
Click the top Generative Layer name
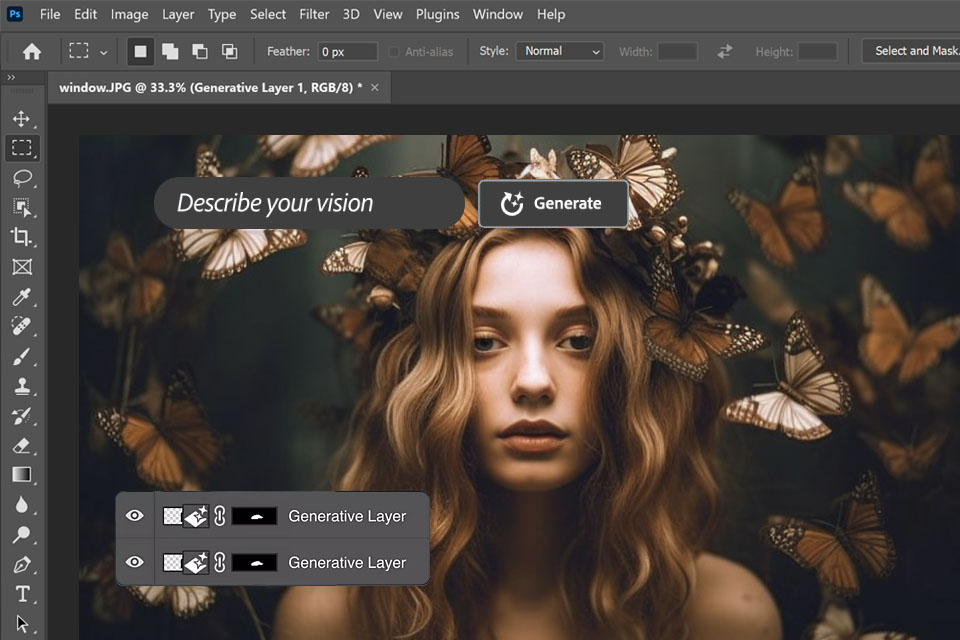[347, 516]
